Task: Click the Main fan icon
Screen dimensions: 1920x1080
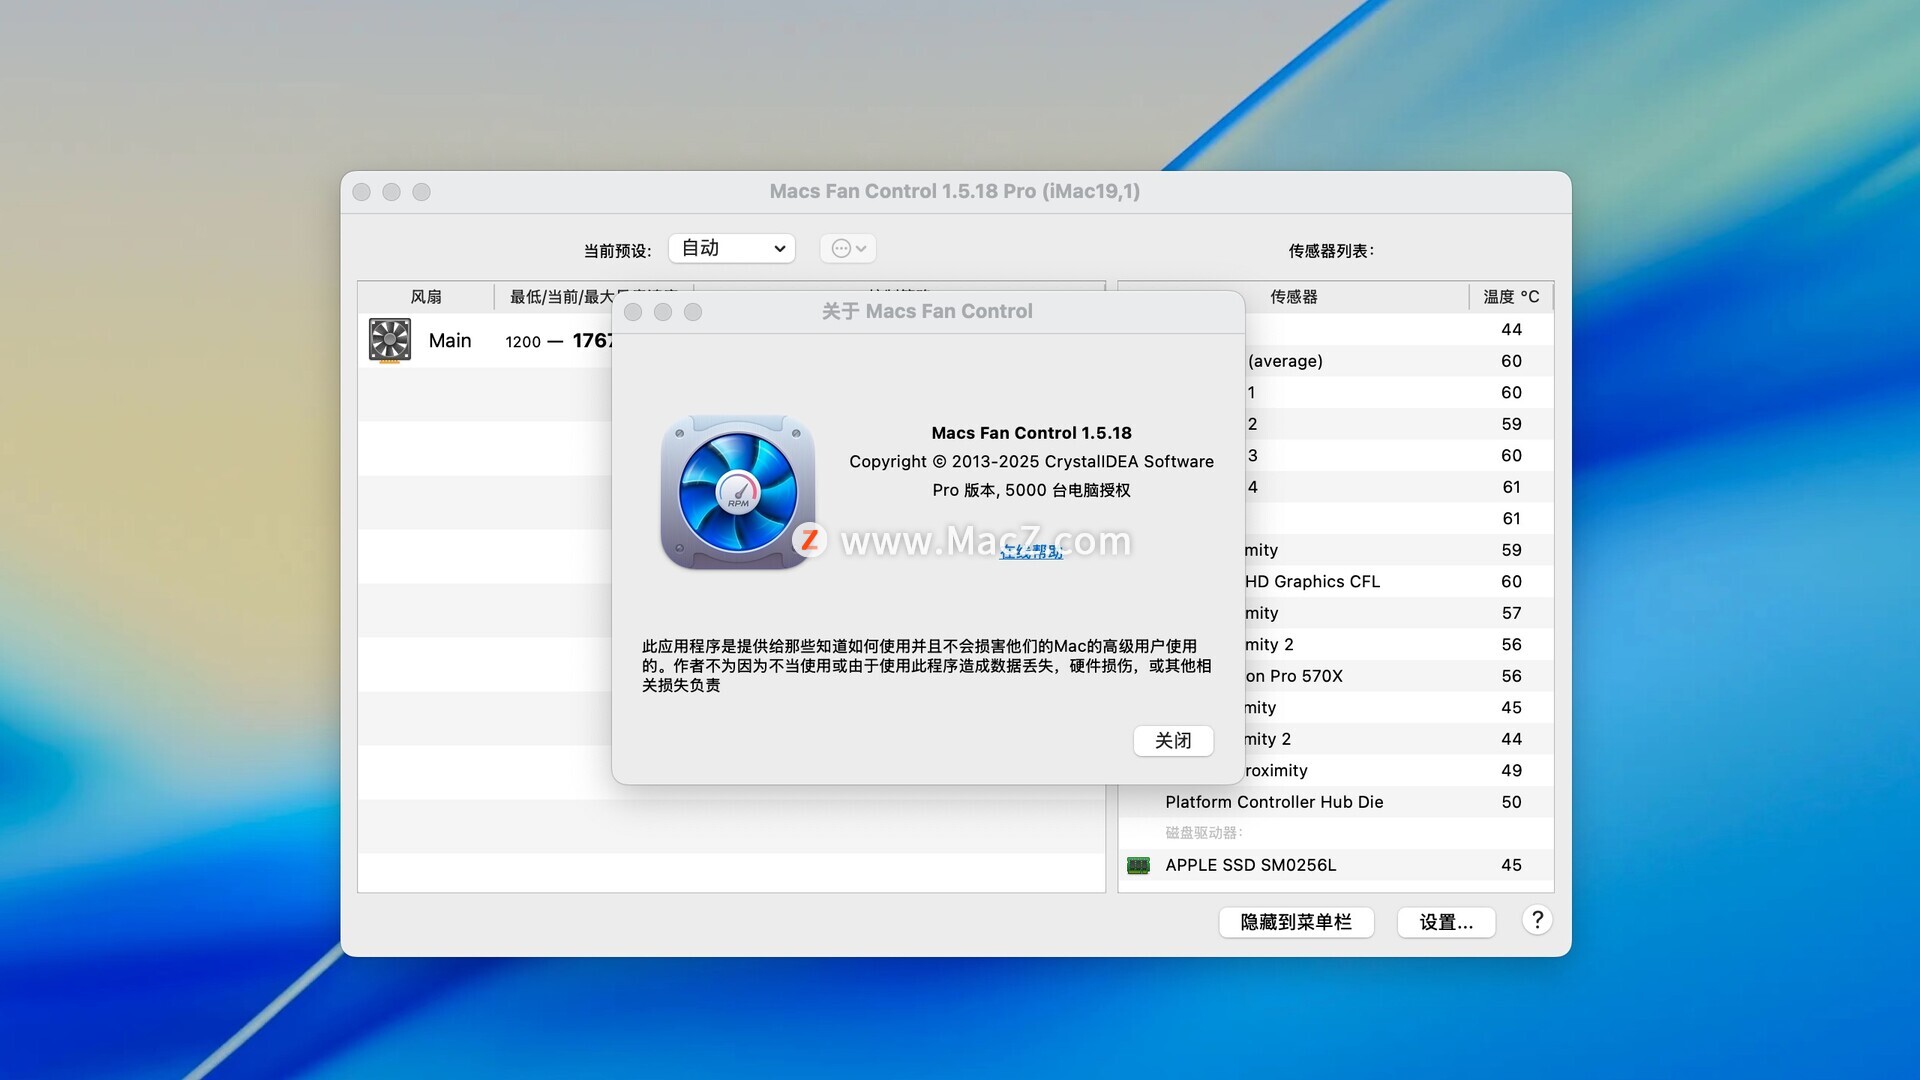Action: click(x=389, y=340)
